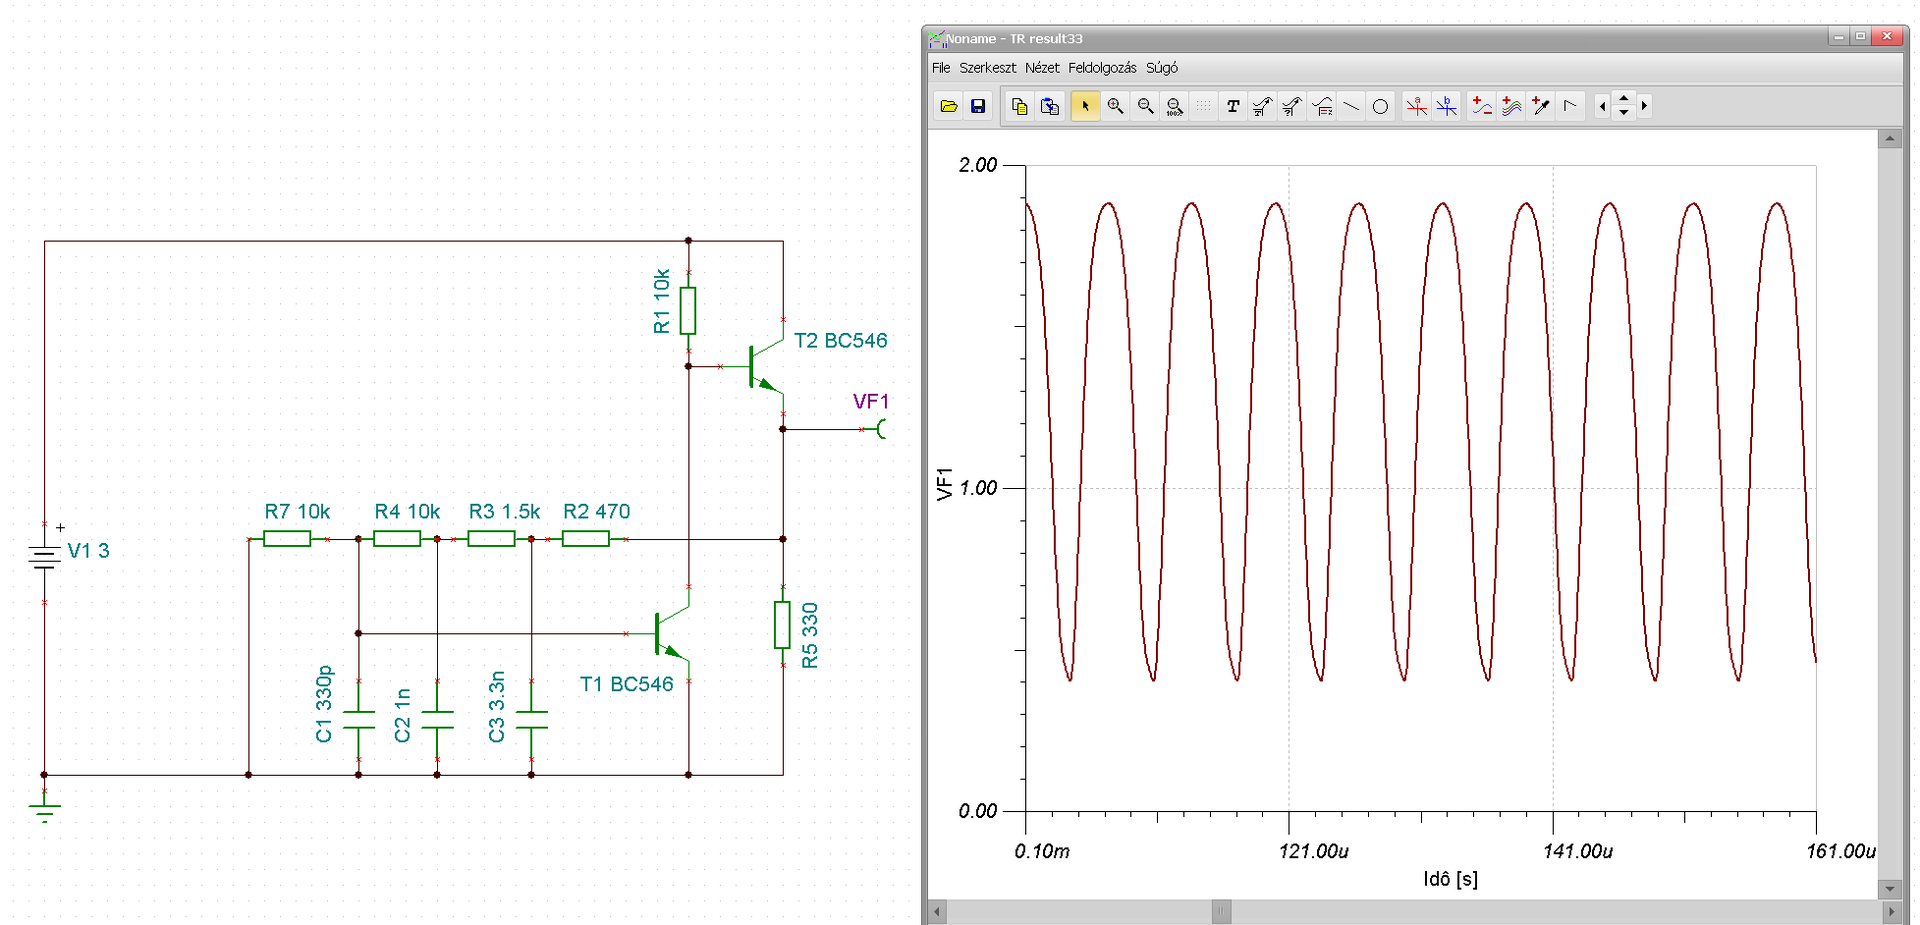The image size is (1920, 925).
Task: Activate the Zoom In magnifier
Action: click(1115, 106)
